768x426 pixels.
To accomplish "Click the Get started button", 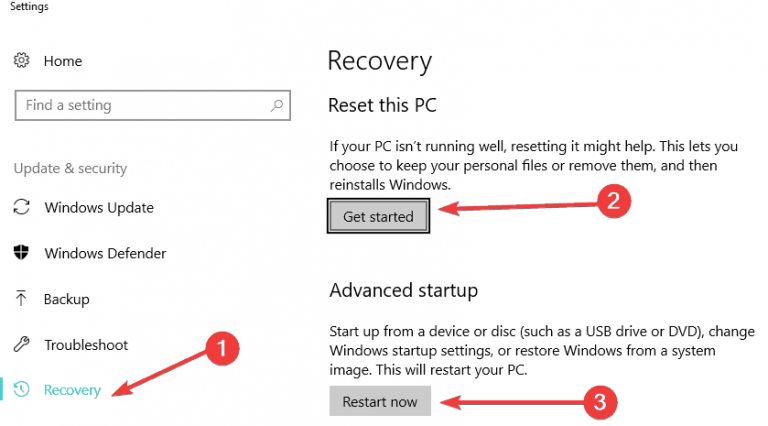I will [378, 216].
